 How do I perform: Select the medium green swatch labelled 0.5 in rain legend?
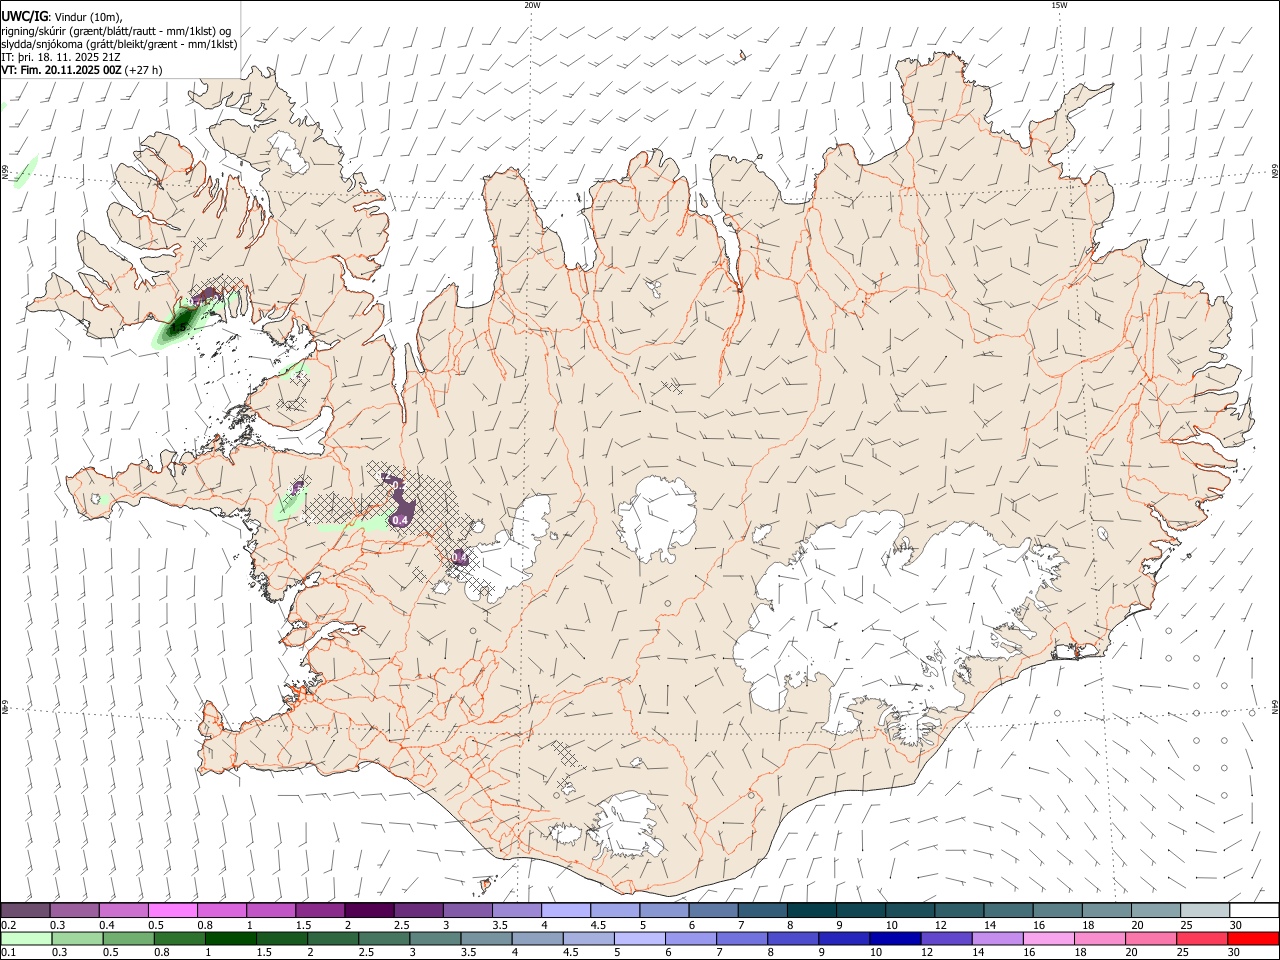[128, 938]
